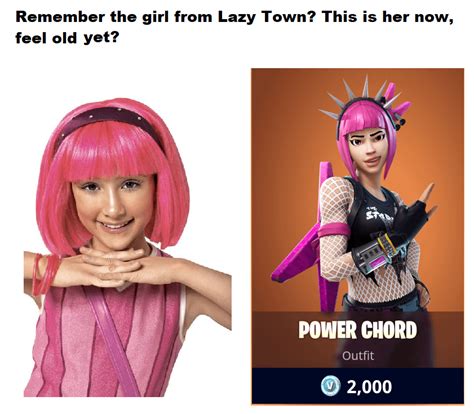Viewport: 474px width, 414px height.
Task: Click the dark blue price bar
Action: click(x=358, y=386)
